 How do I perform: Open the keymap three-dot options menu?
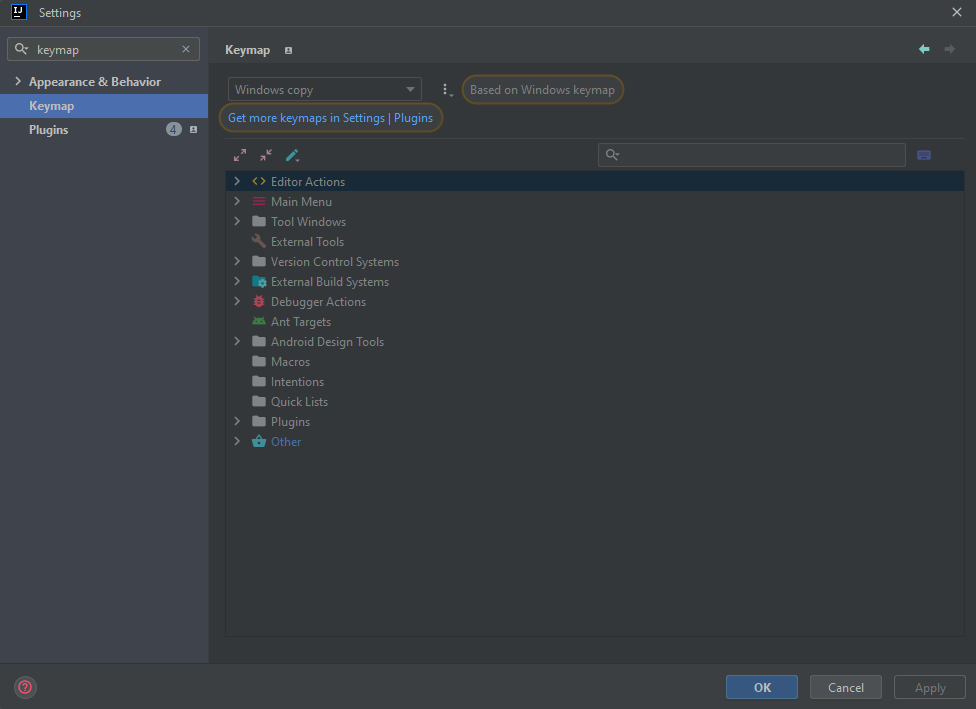point(446,90)
